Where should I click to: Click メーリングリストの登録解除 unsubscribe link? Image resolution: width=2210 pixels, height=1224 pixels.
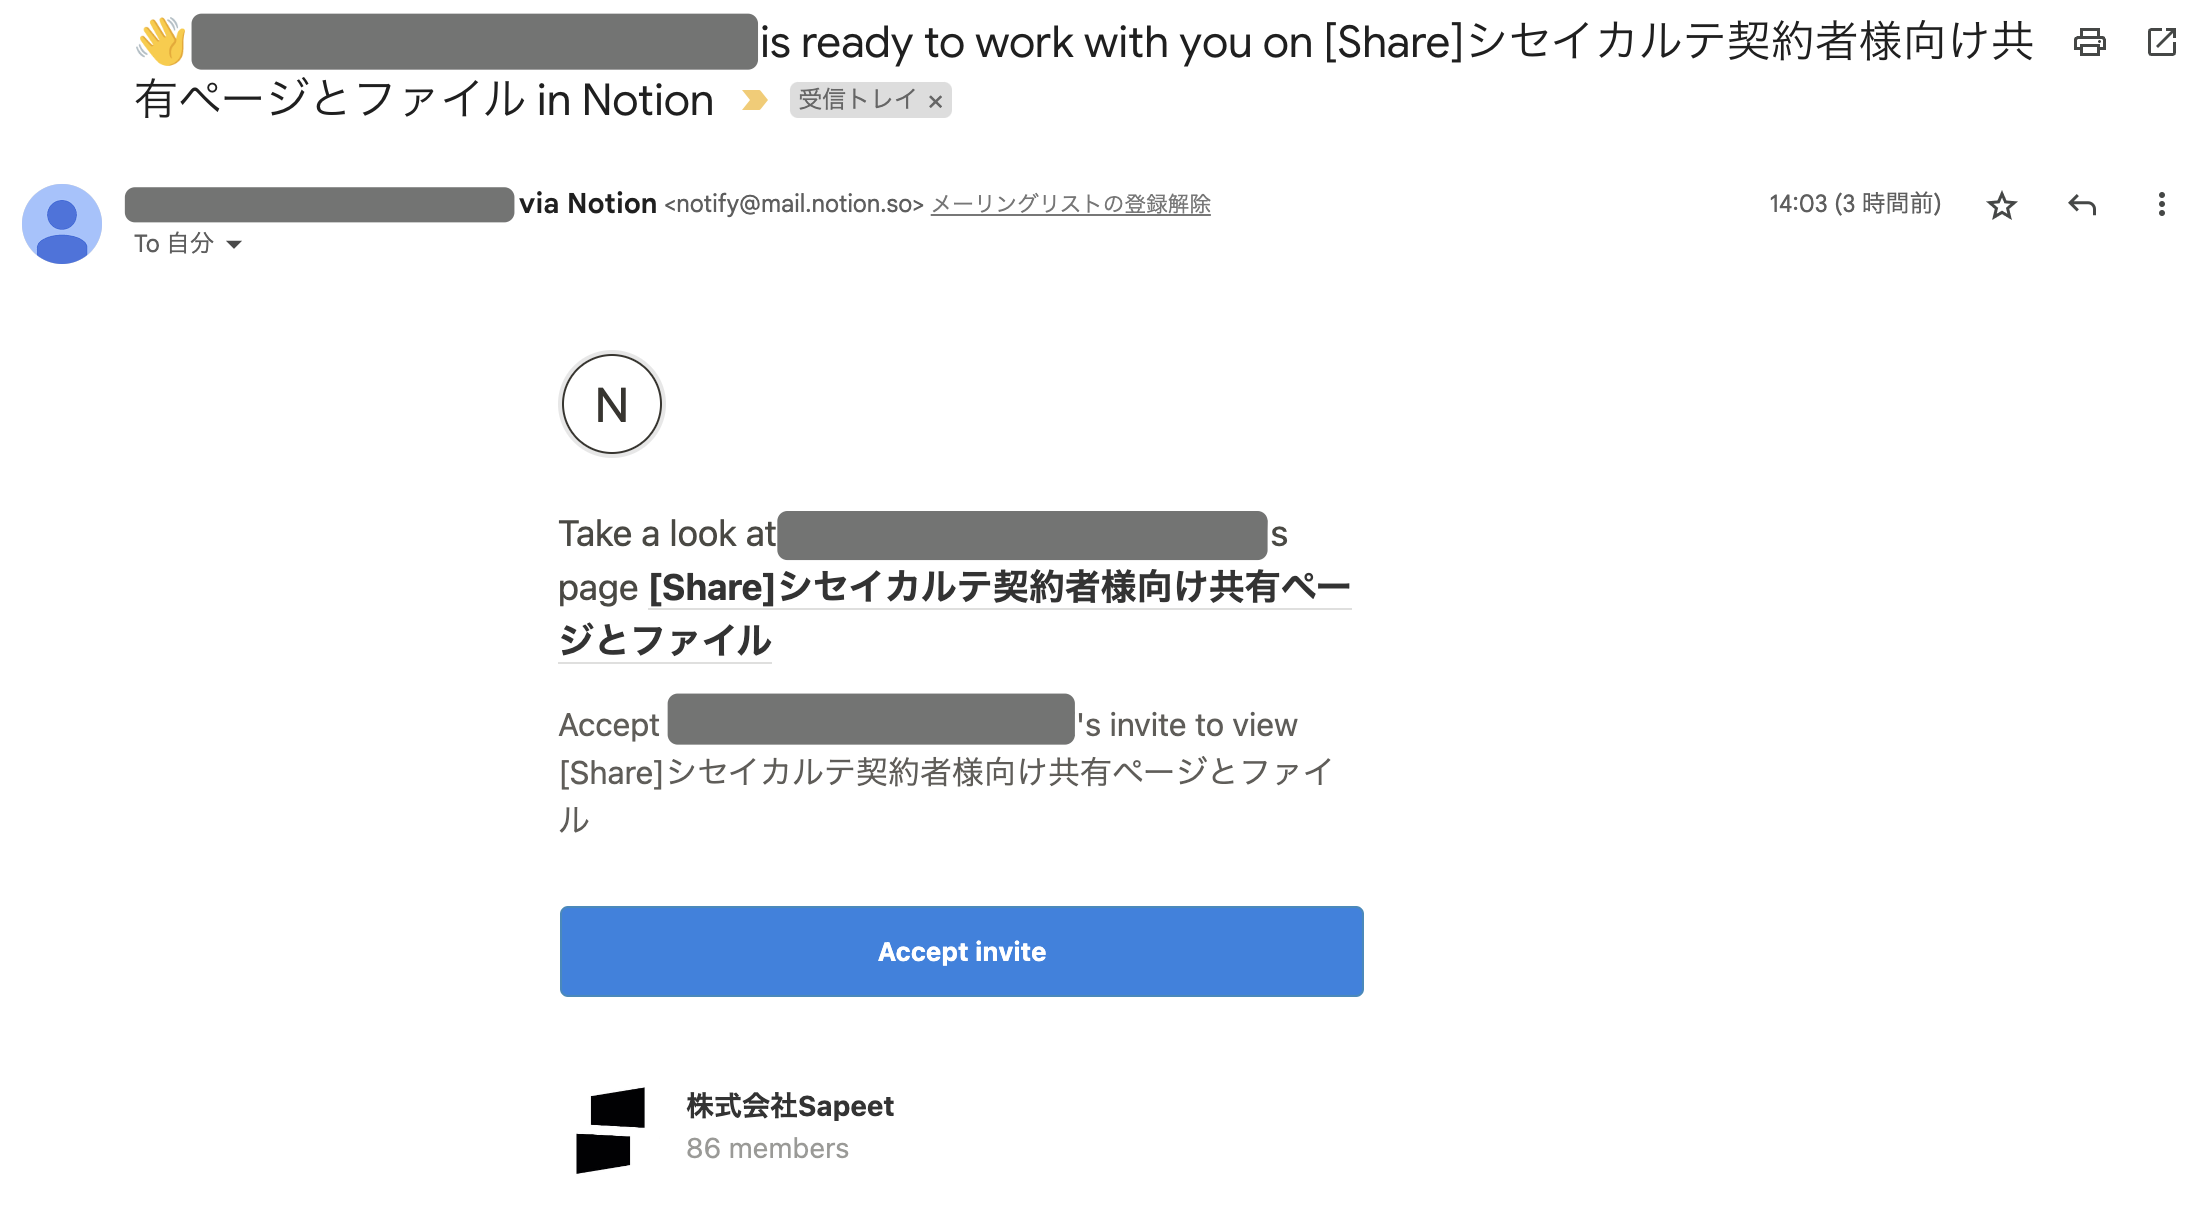point(1070,204)
